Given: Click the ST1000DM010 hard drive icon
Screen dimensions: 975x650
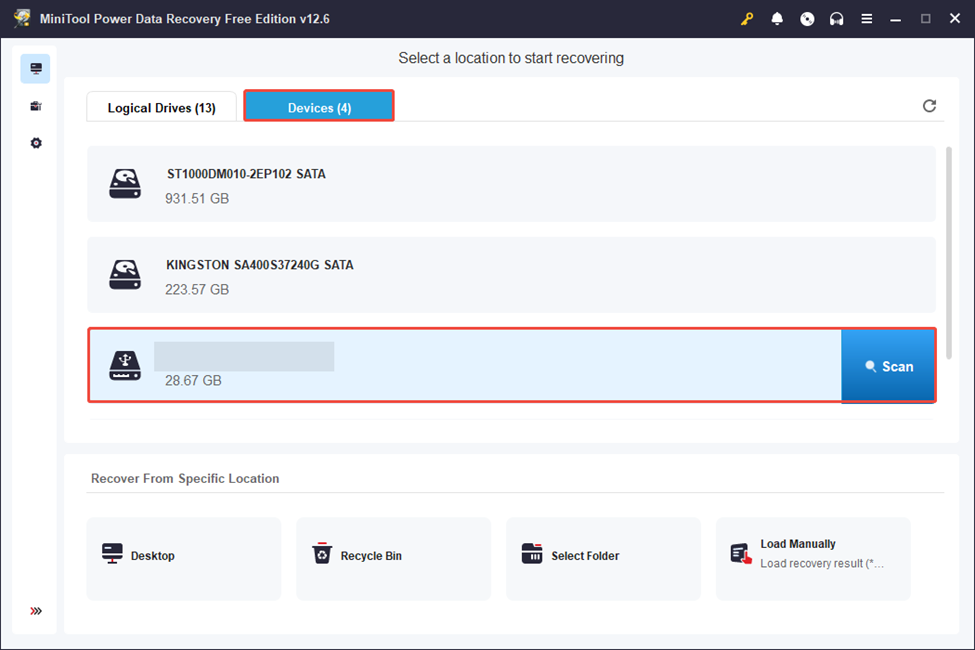Looking at the screenshot, I should coord(125,183).
